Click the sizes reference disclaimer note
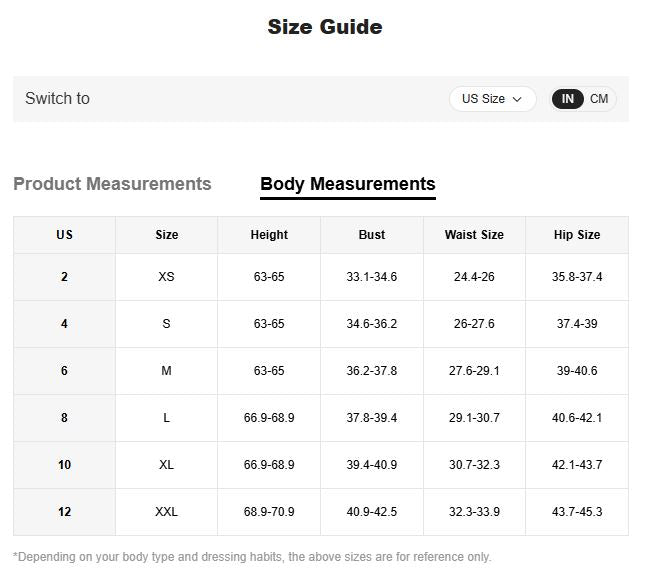 [252, 557]
